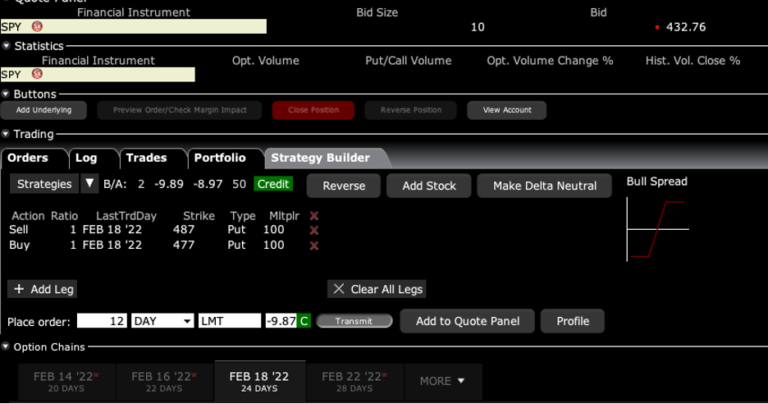Collapse the Option Chains section
The image size is (768, 404).
tap(6, 347)
